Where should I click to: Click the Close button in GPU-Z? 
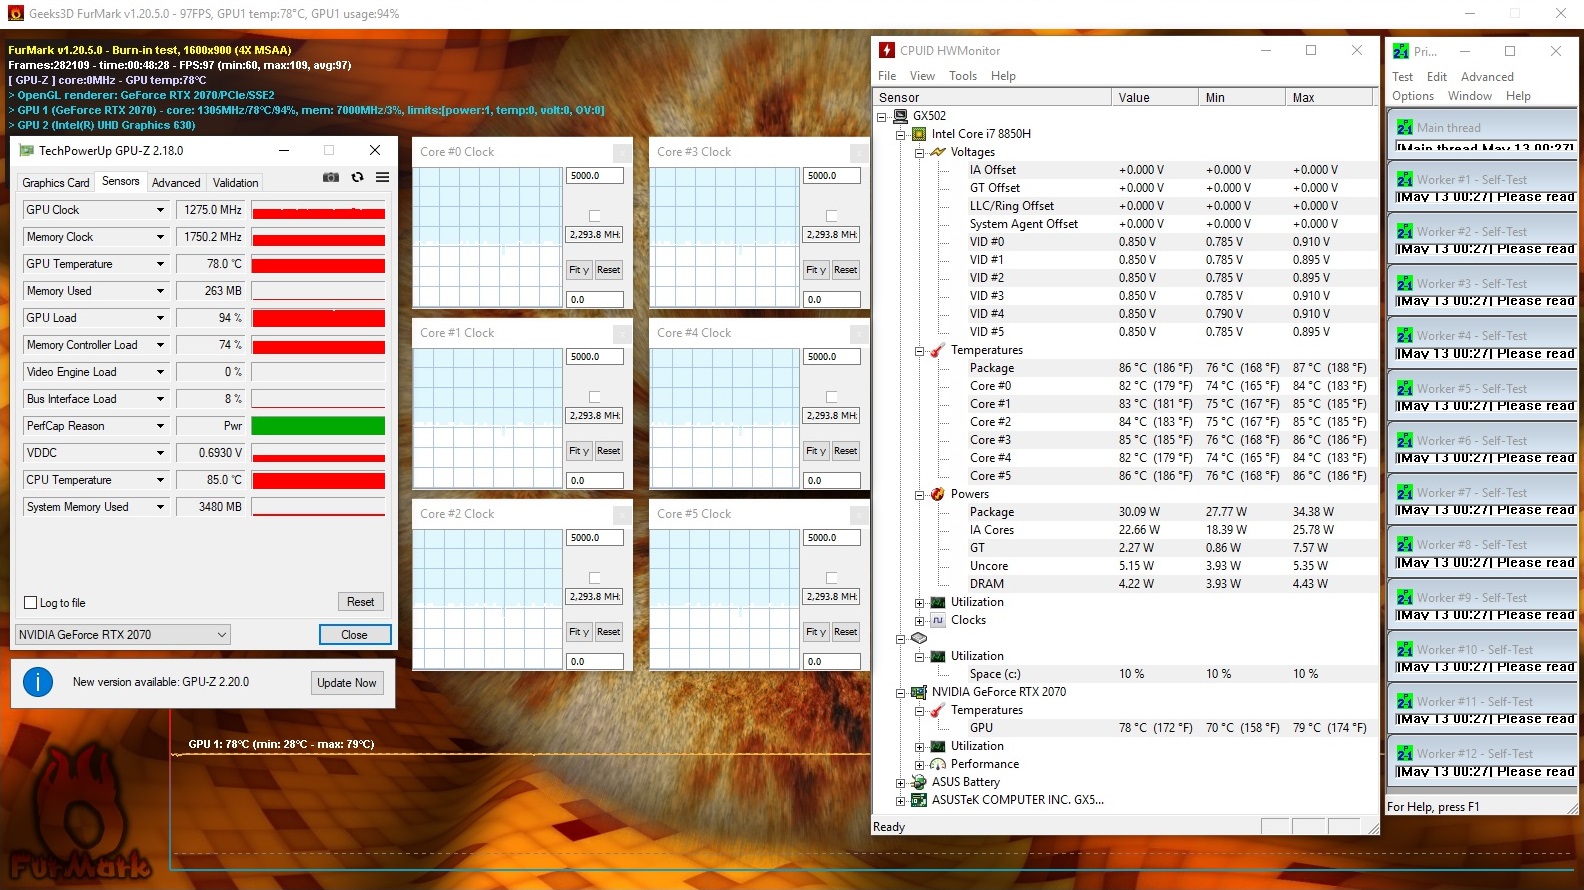point(354,635)
